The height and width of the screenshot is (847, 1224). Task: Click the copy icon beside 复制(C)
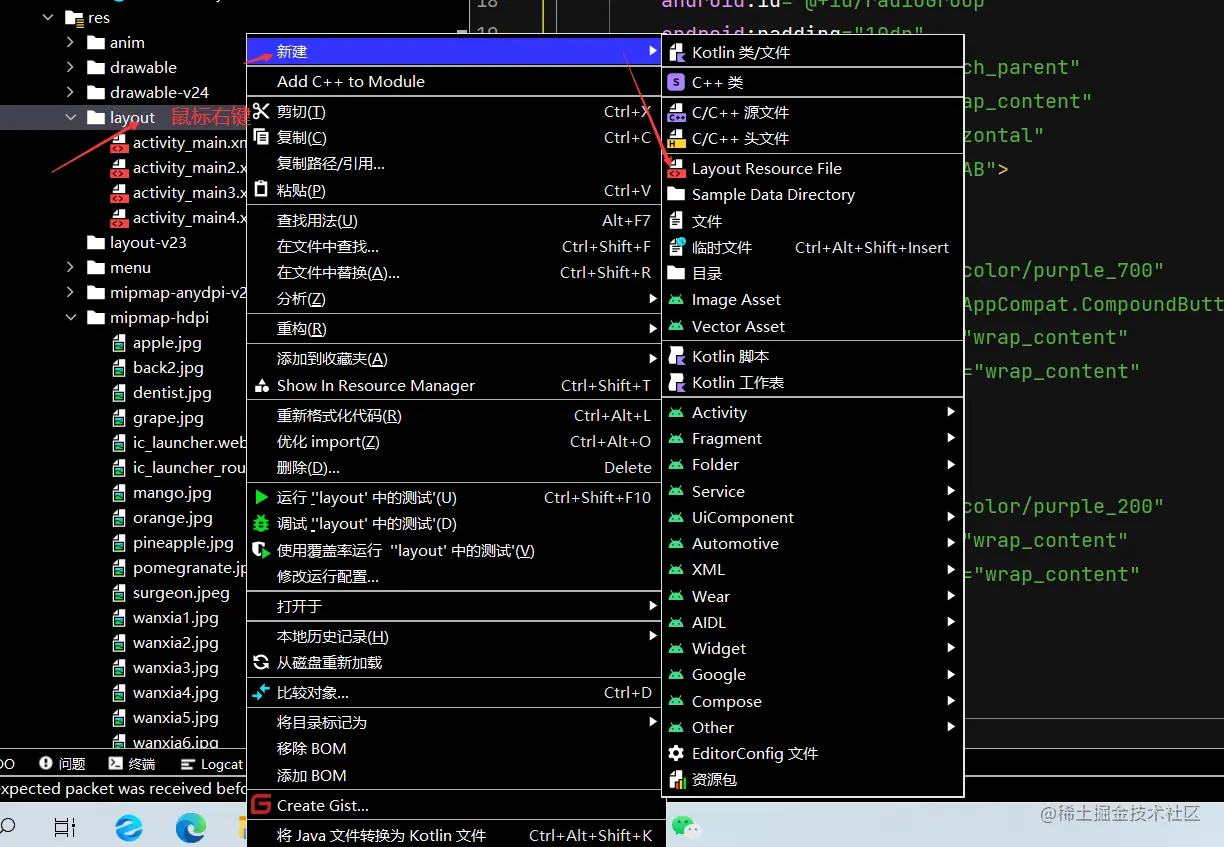coord(261,137)
